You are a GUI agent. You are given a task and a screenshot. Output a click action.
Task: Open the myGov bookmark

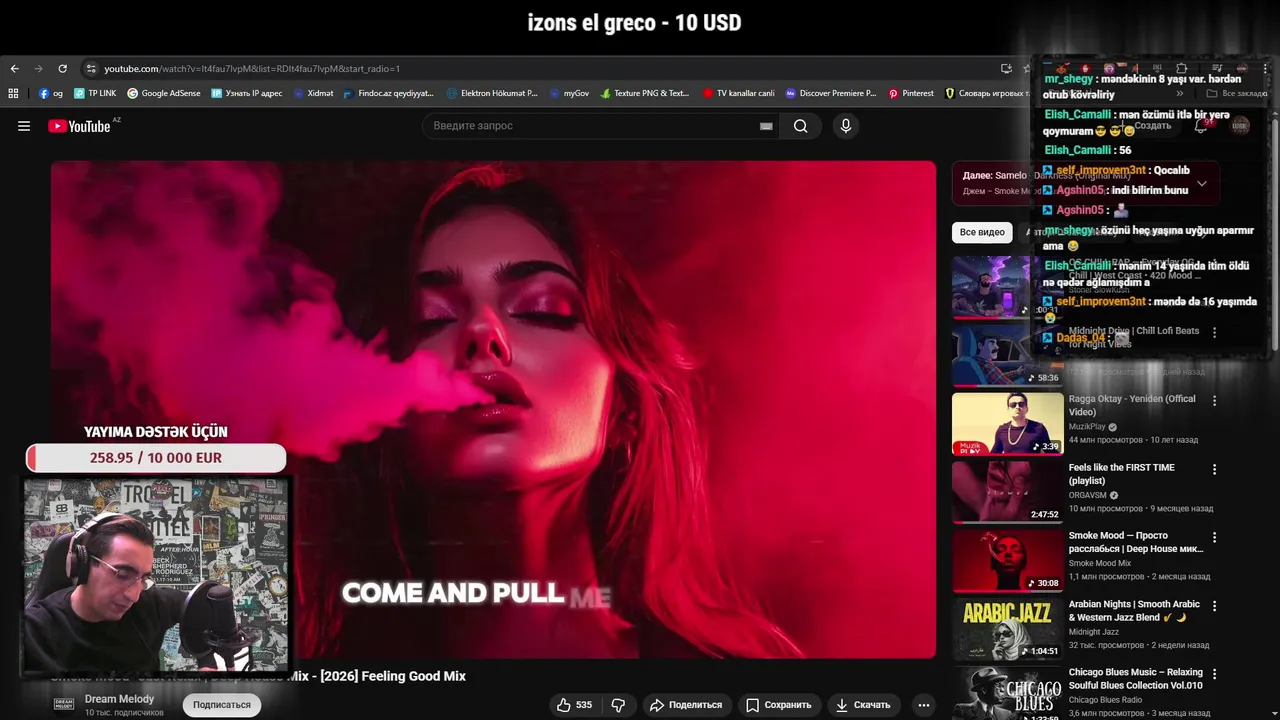[569, 93]
